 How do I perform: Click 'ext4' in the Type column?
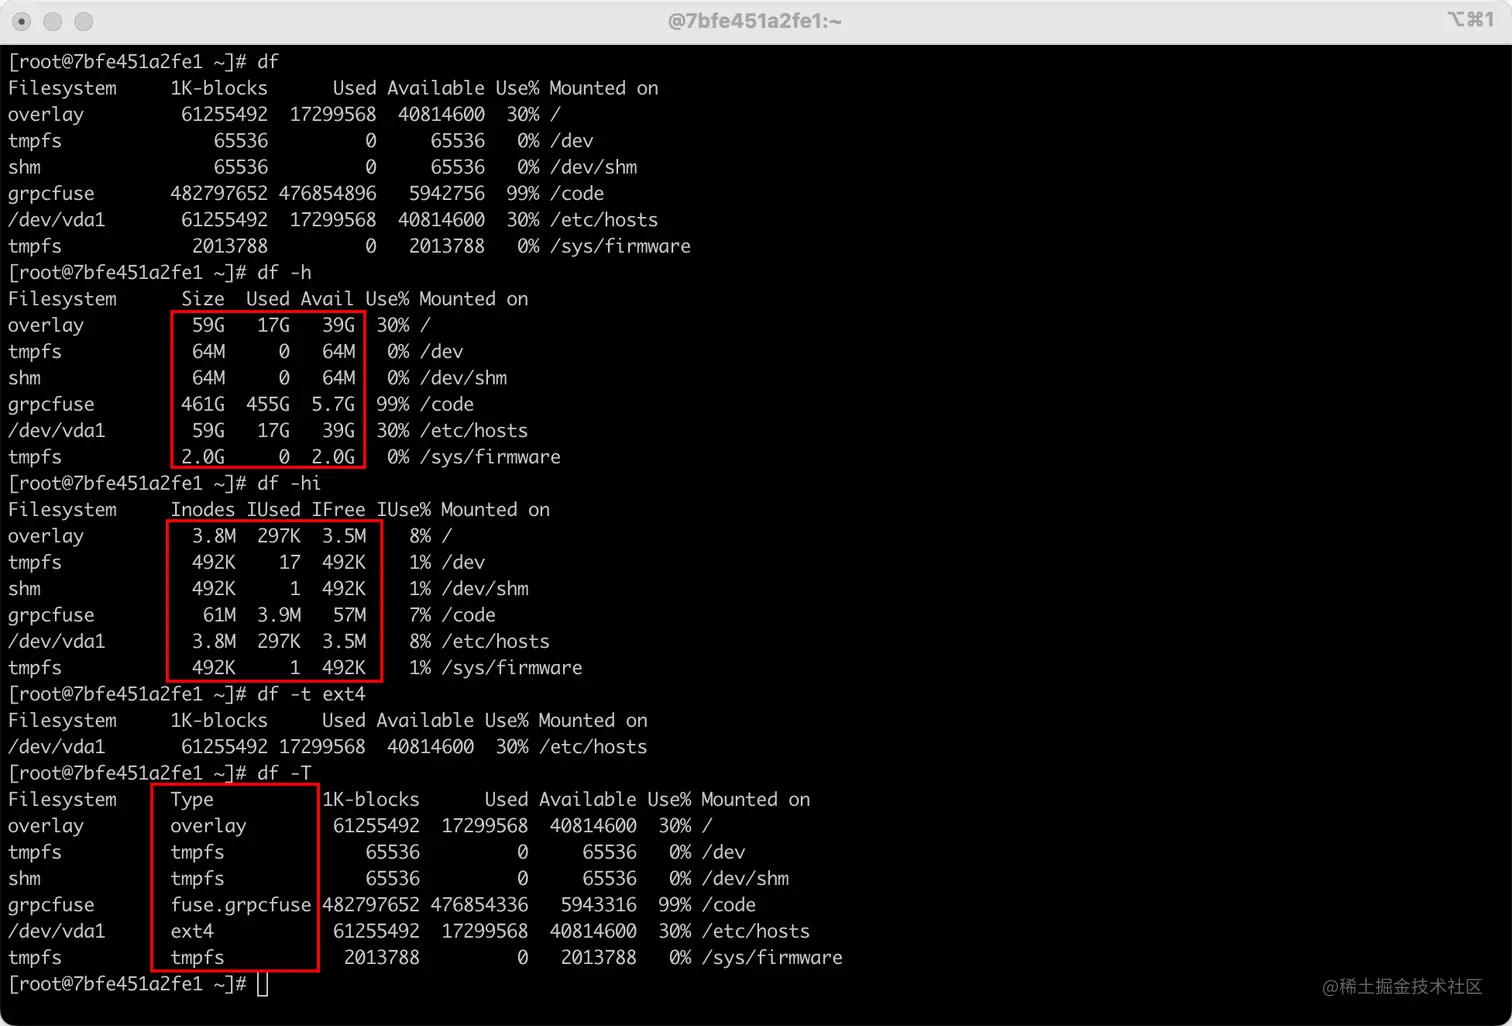(x=192, y=931)
